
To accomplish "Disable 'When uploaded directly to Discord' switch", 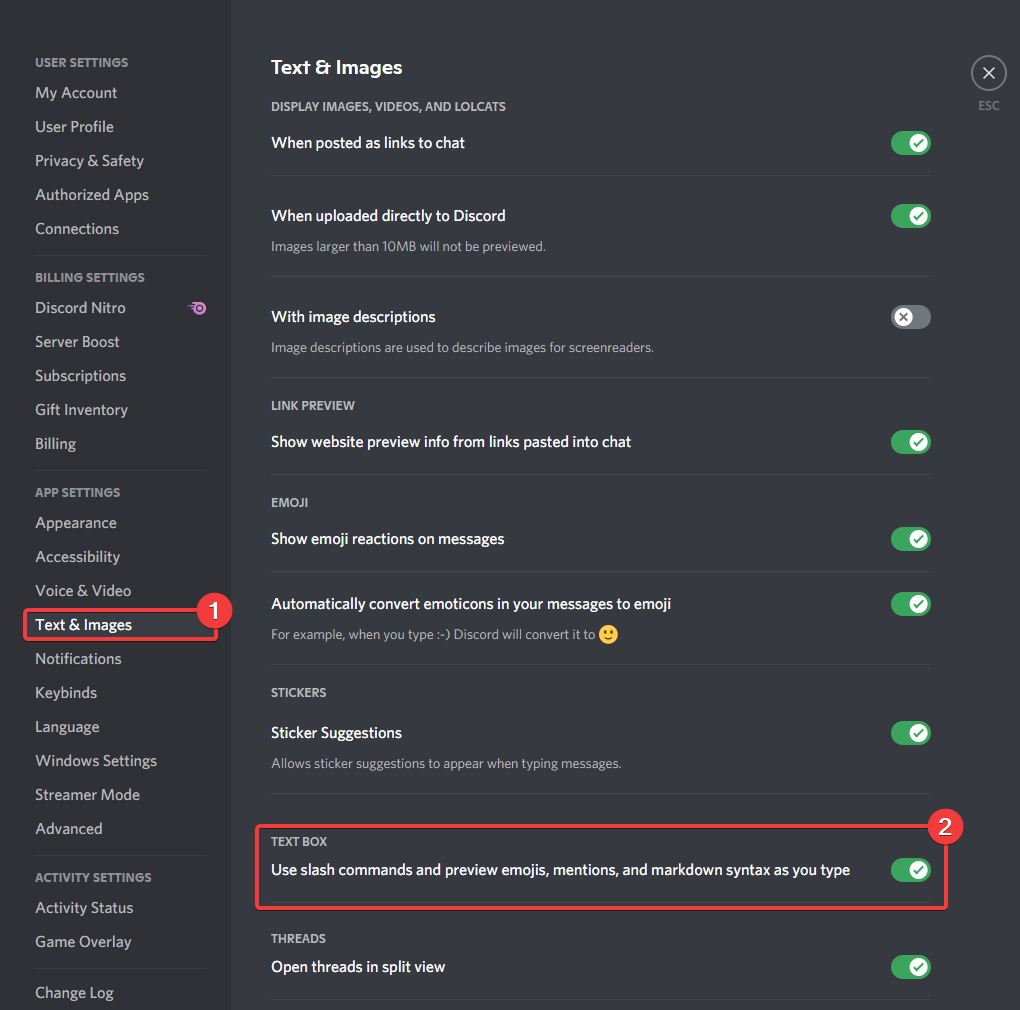I will pos(910,216).
